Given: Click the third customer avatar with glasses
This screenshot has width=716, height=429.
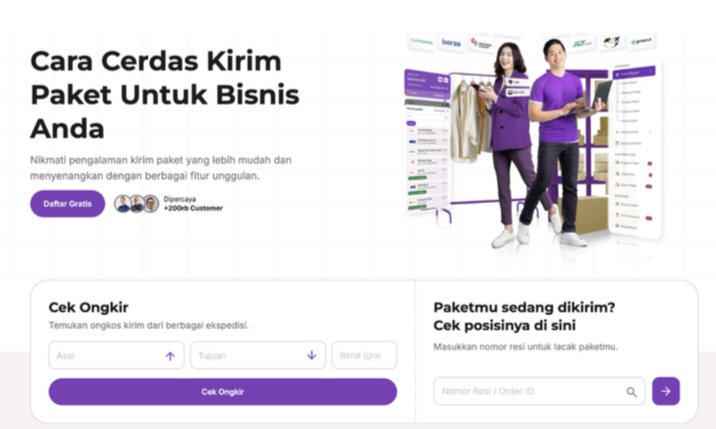Looking at the screenshot, I should tap(151, 204).
